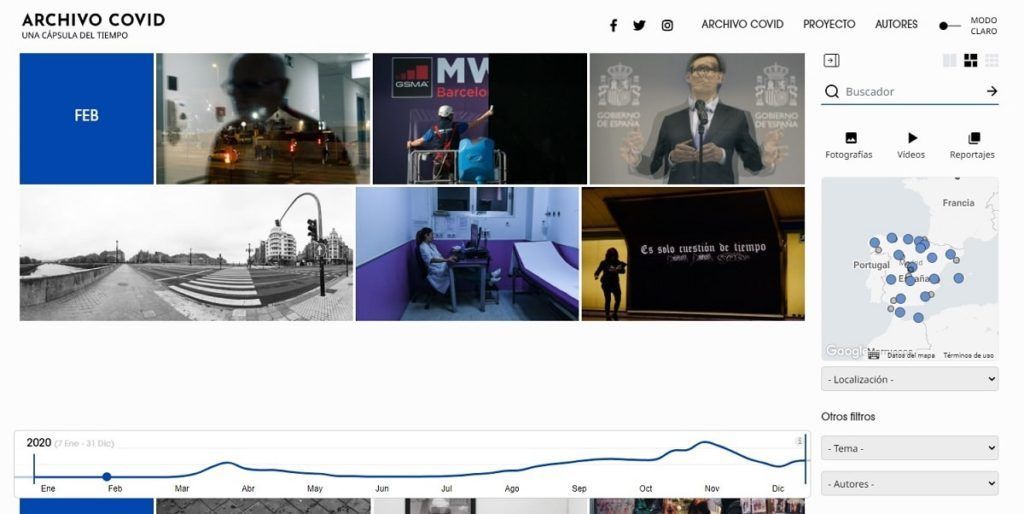Jump to Abr on the timeline
Screen dimensions: 1024x514
(x=248, y=489)
